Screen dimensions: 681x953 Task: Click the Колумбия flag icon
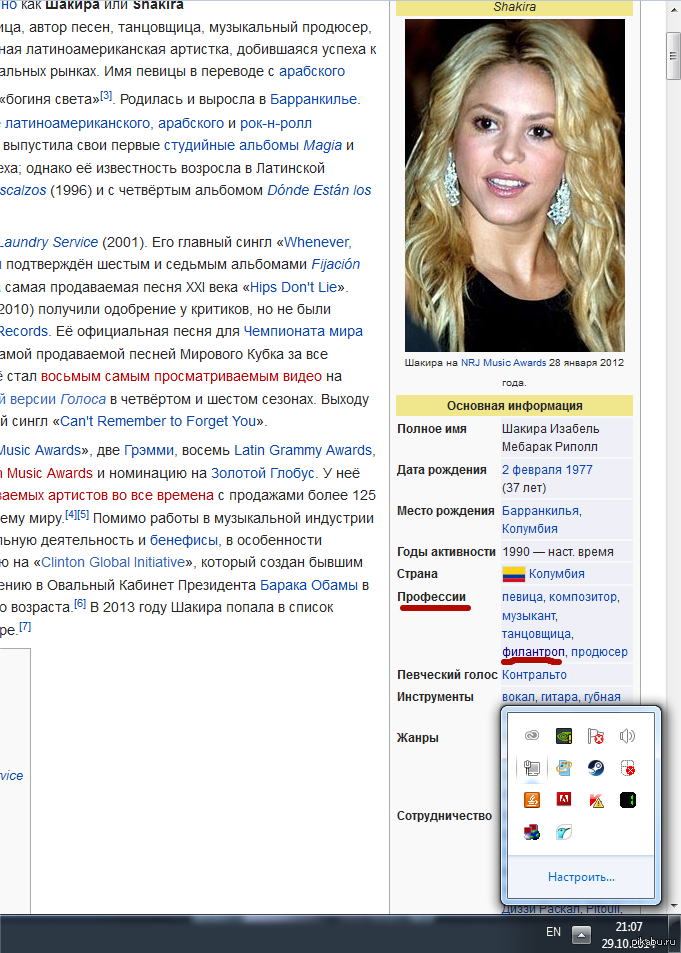[514, 574]
